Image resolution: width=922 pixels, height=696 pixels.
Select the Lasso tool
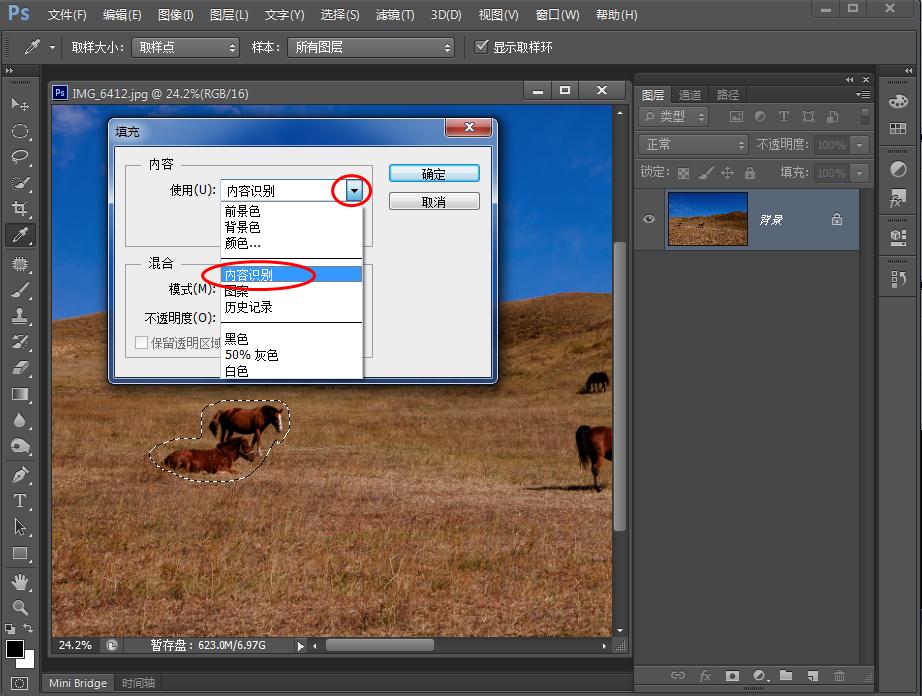20,157
